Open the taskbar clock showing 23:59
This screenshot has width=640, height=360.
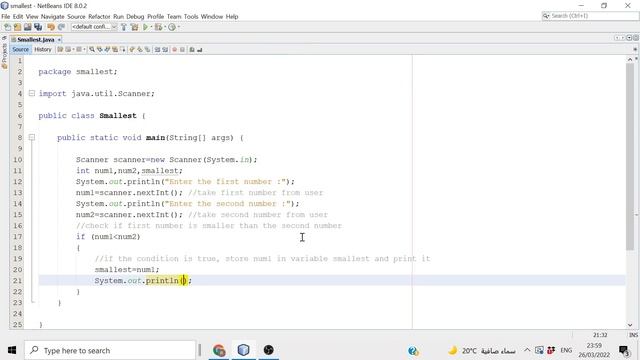click(594, 350)
